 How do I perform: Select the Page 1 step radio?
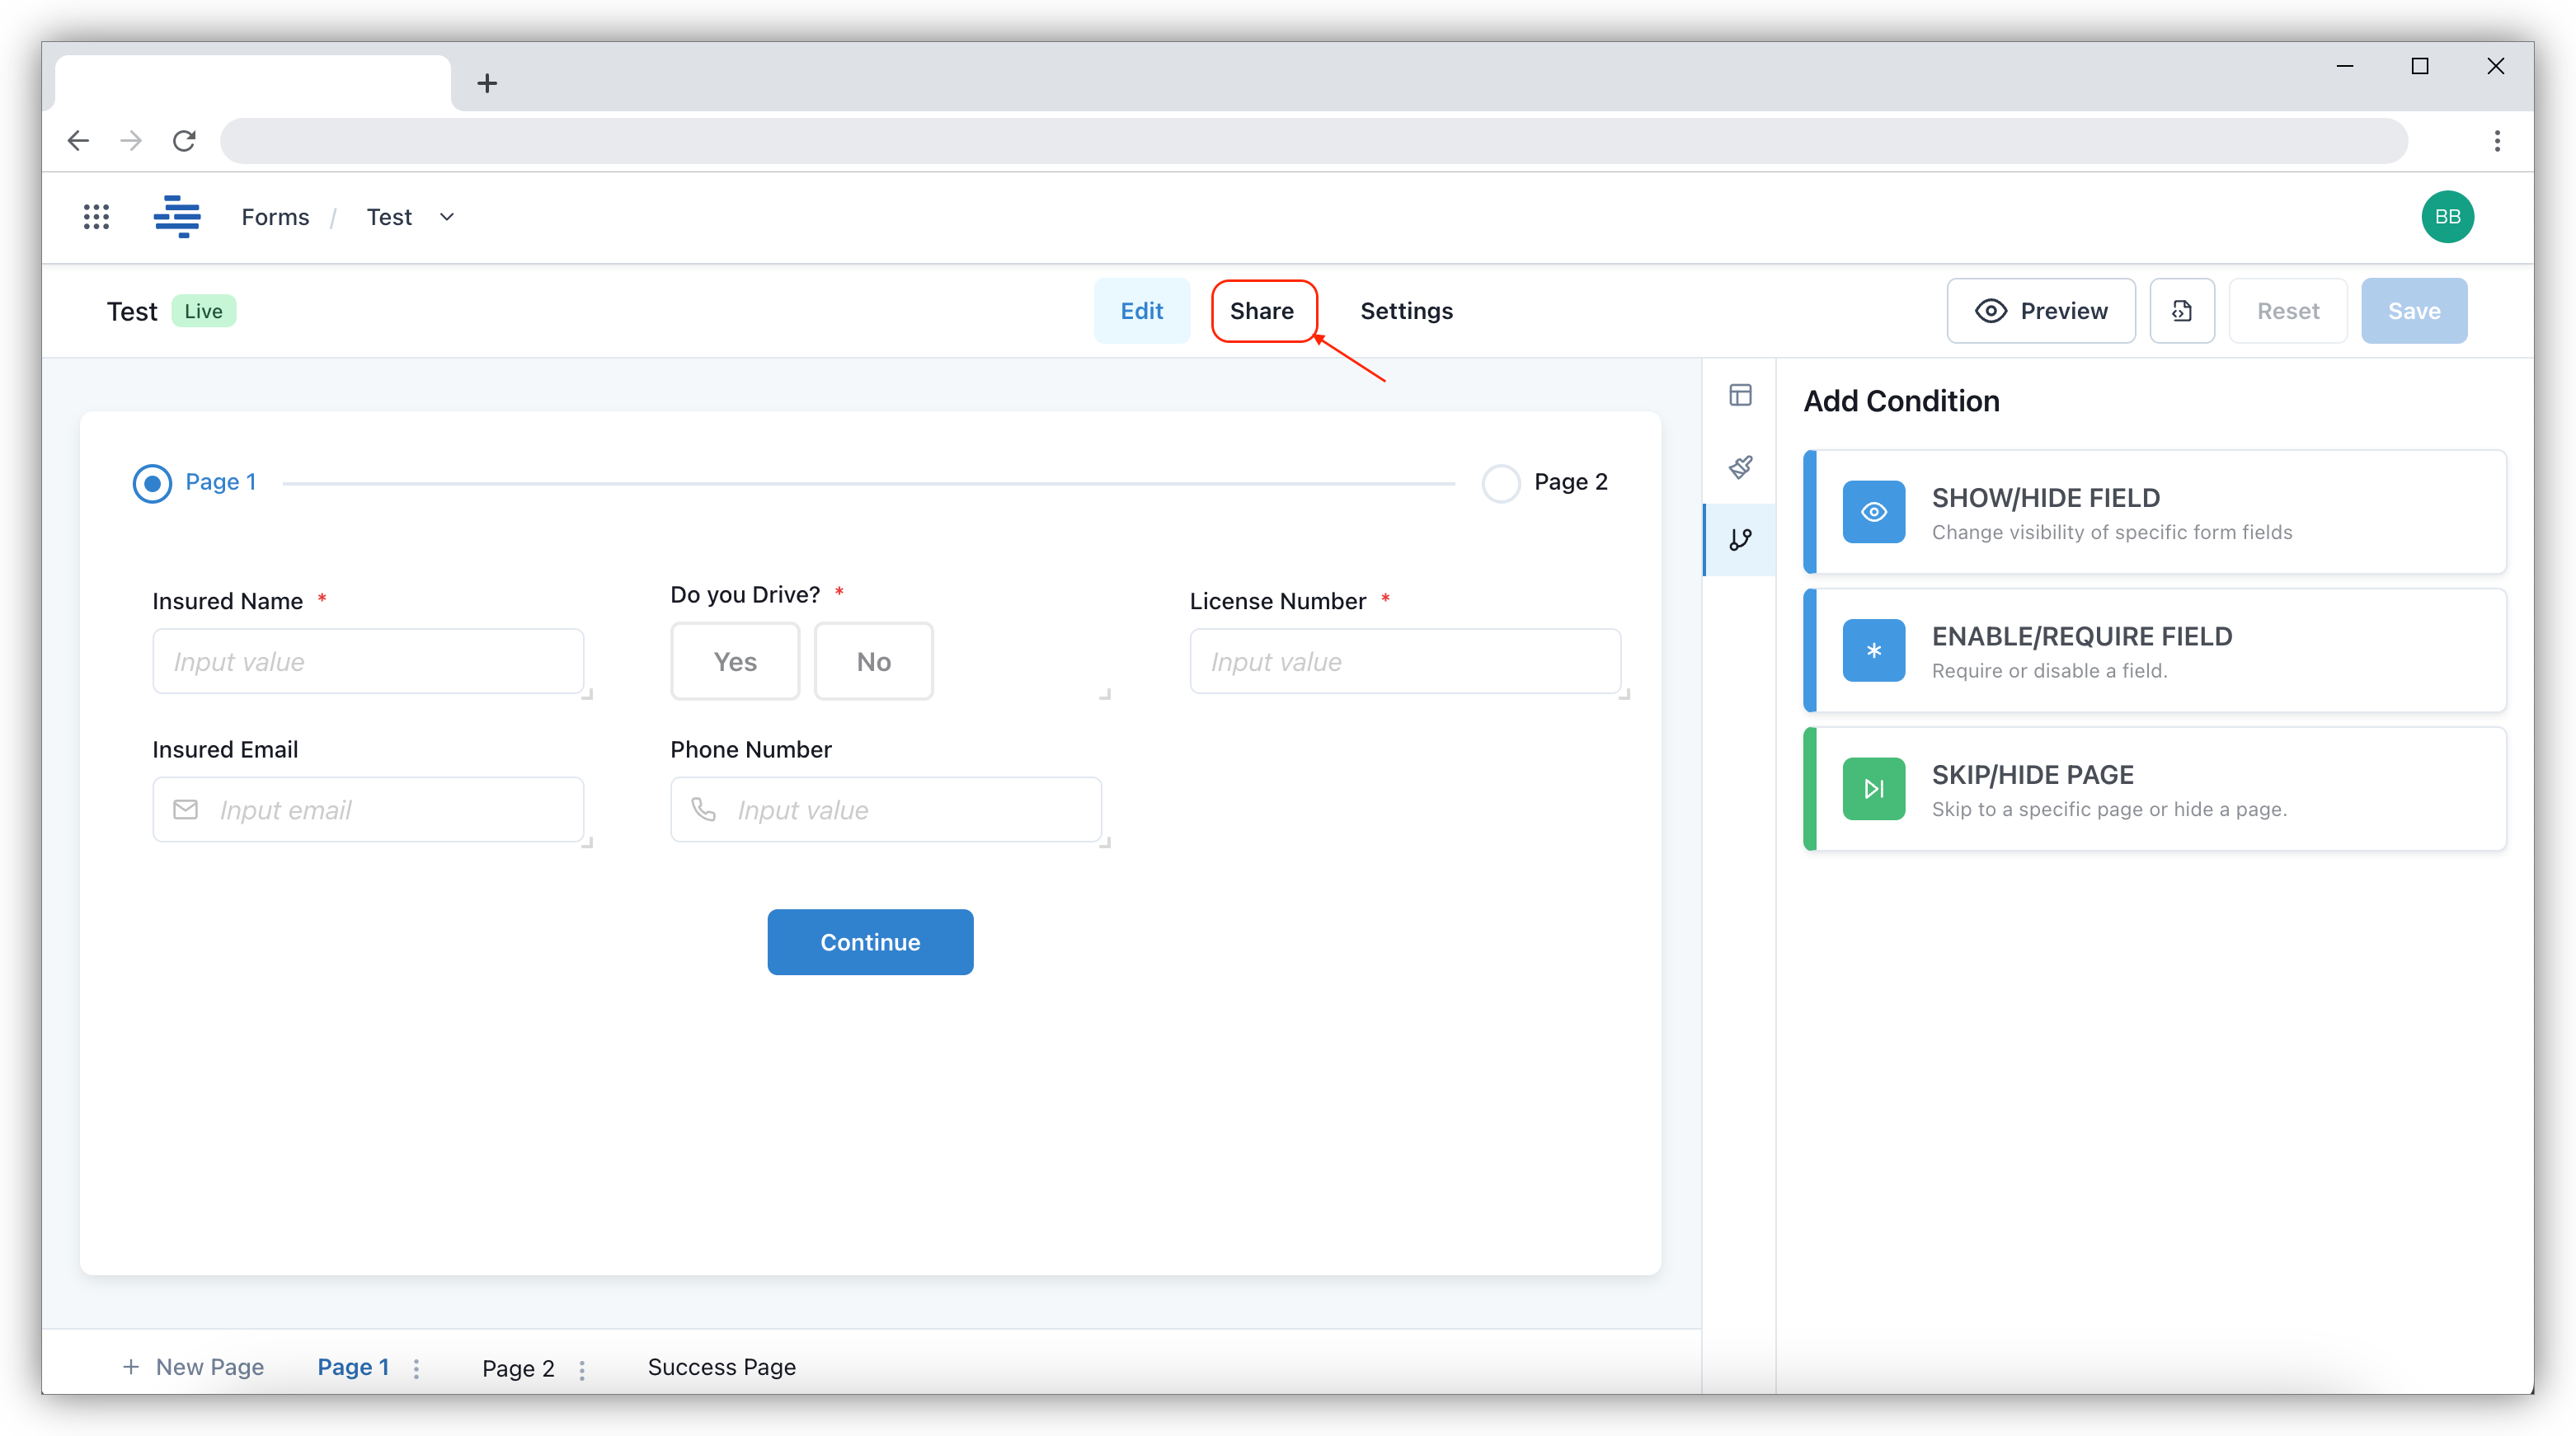[152, 483]
